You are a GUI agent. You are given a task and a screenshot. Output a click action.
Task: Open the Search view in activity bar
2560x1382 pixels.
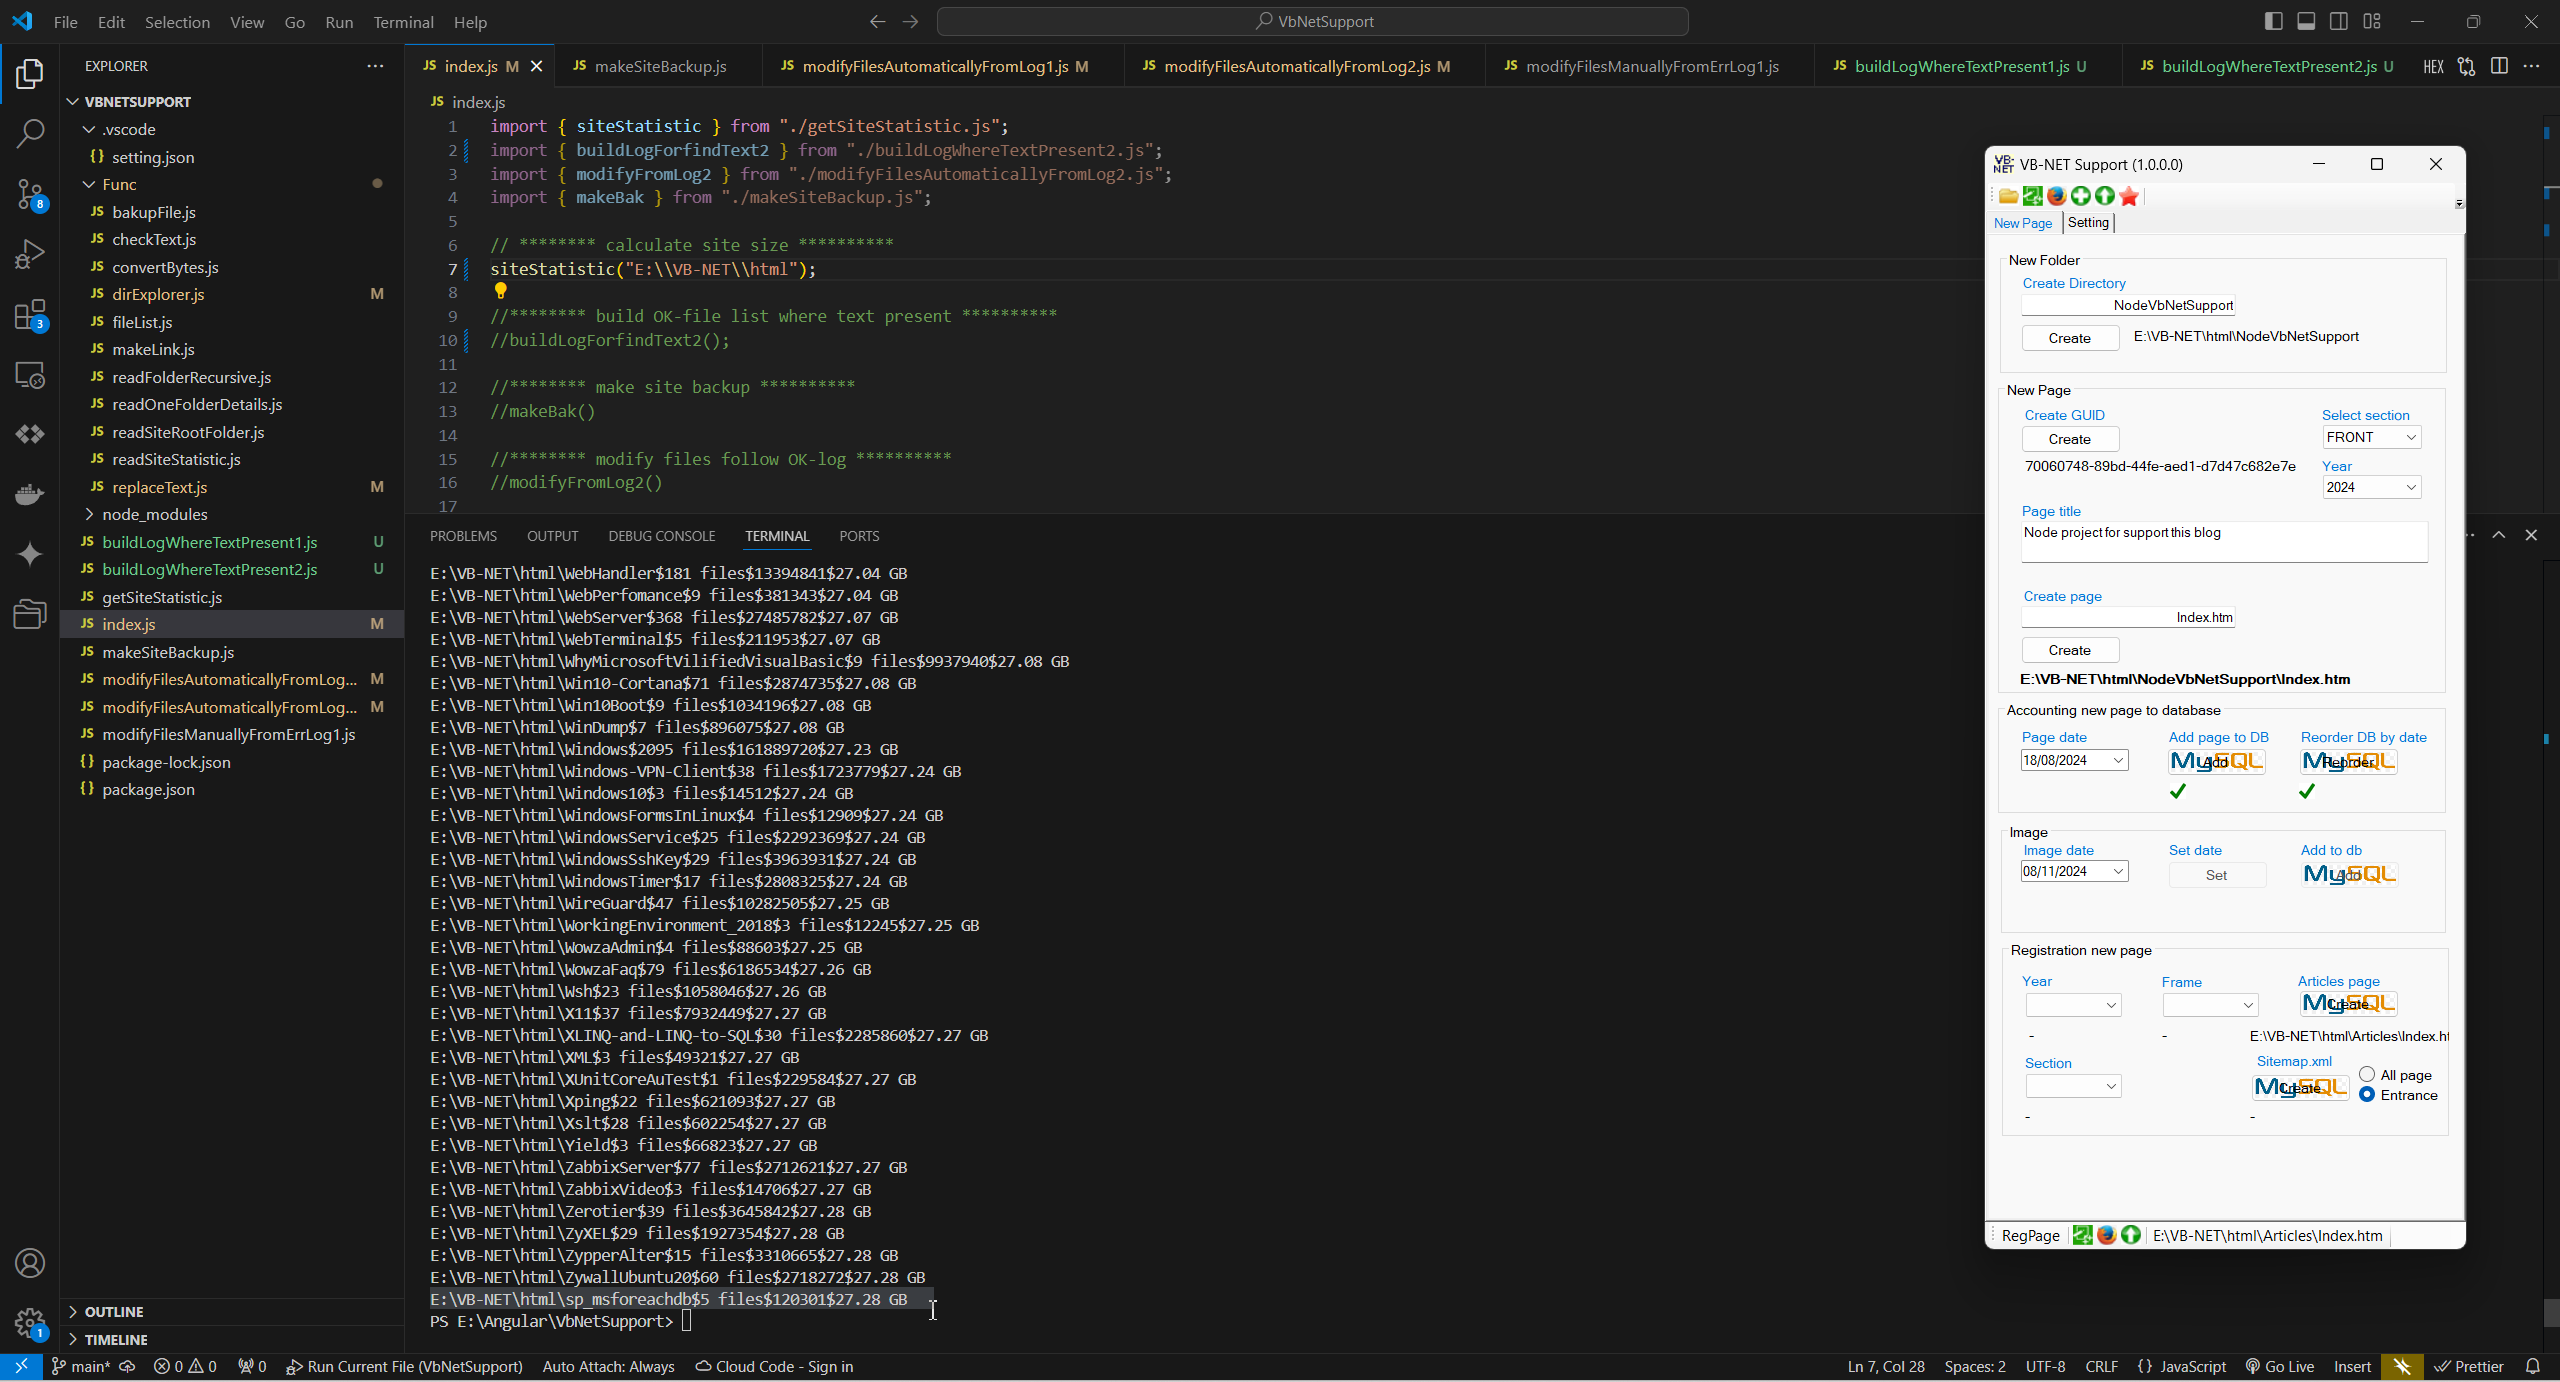[x=30, y=133]
